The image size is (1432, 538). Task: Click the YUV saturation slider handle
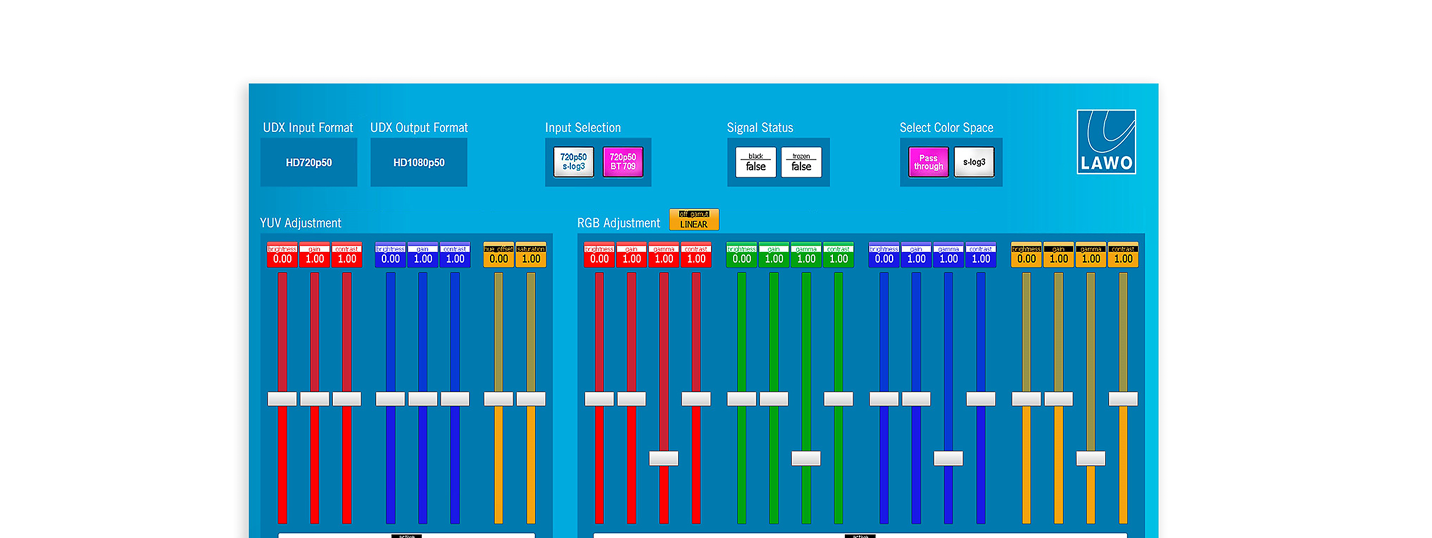click(531, 398)
